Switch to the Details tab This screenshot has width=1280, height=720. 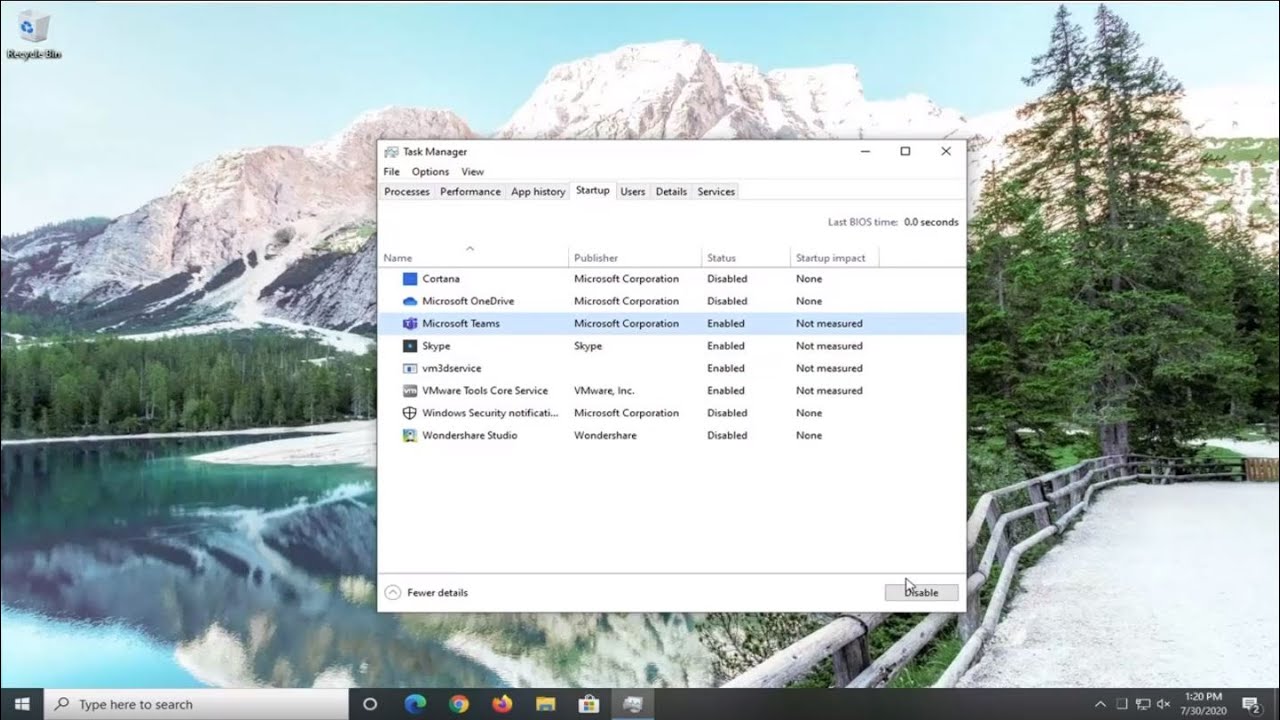coord(671,192)
